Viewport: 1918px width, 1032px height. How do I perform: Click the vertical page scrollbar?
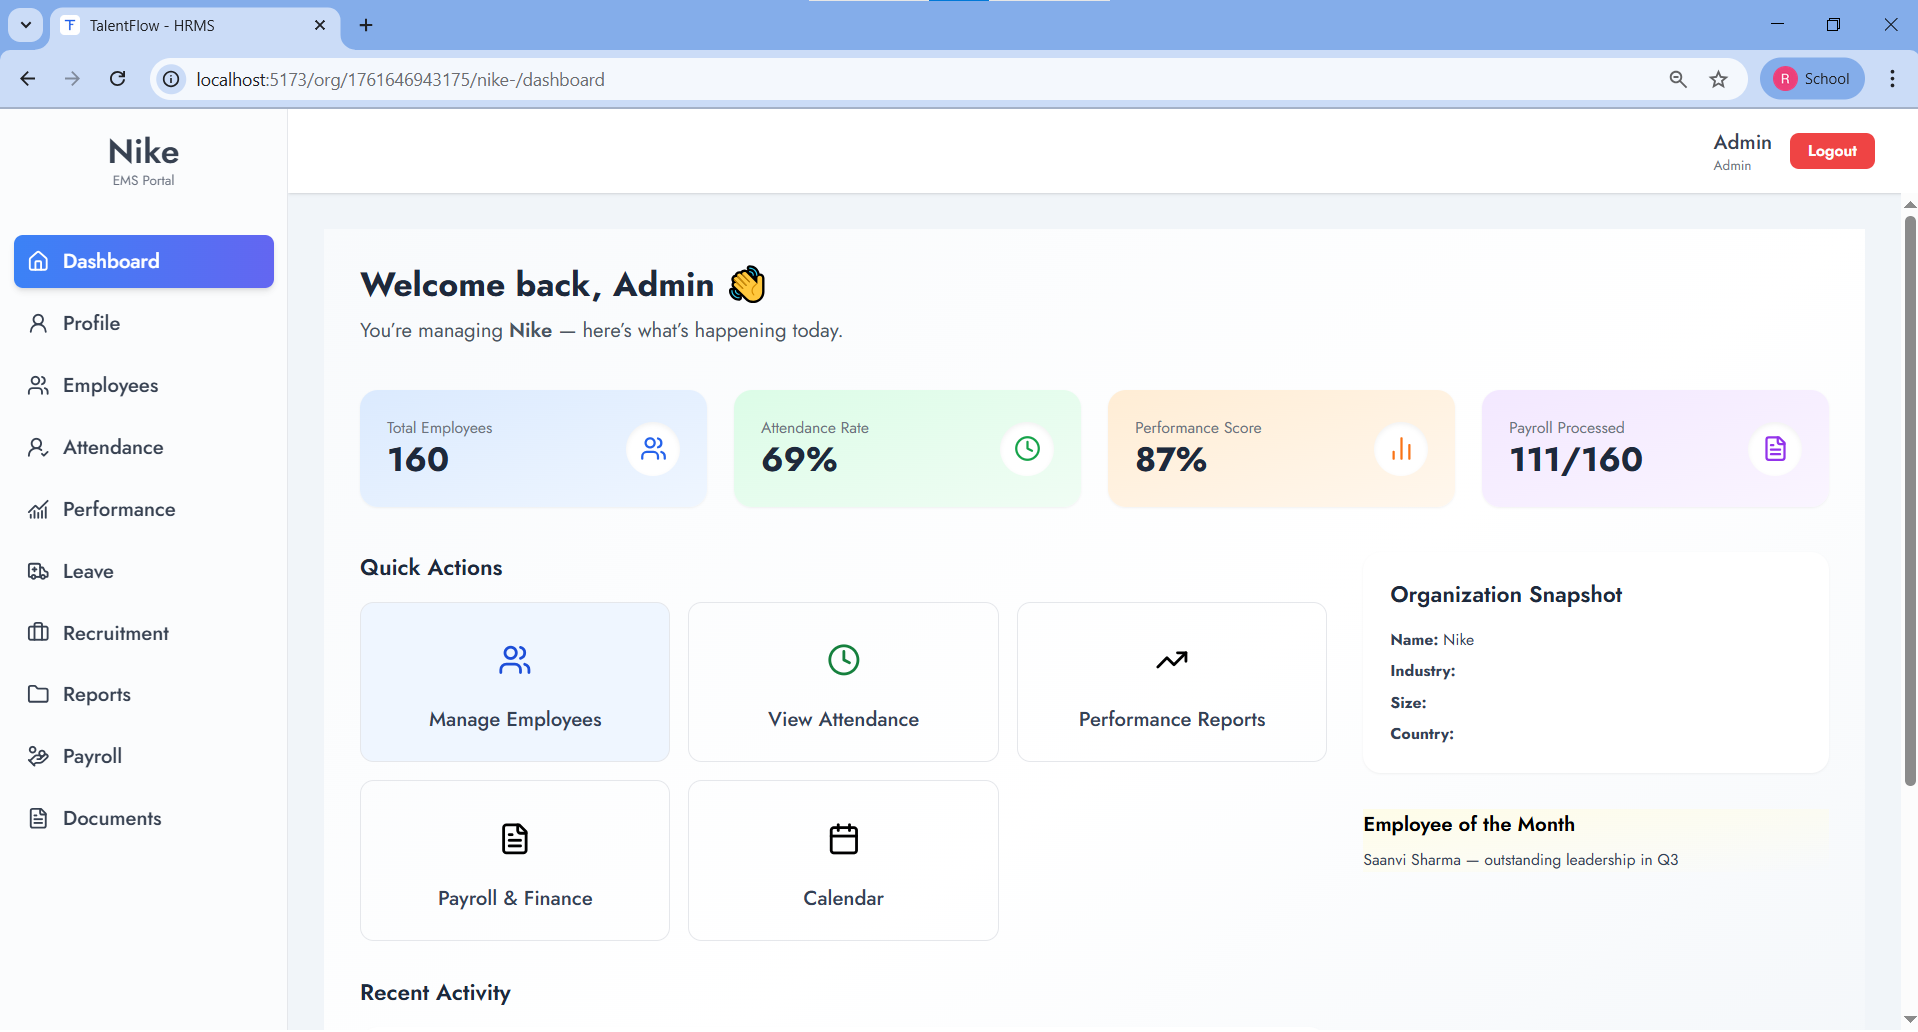1910,500
